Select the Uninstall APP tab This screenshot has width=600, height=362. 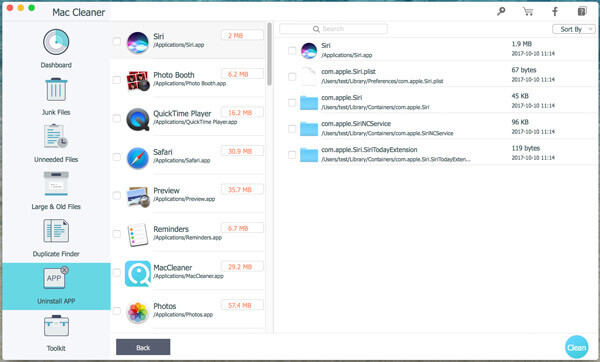click(x=56, y=286)
